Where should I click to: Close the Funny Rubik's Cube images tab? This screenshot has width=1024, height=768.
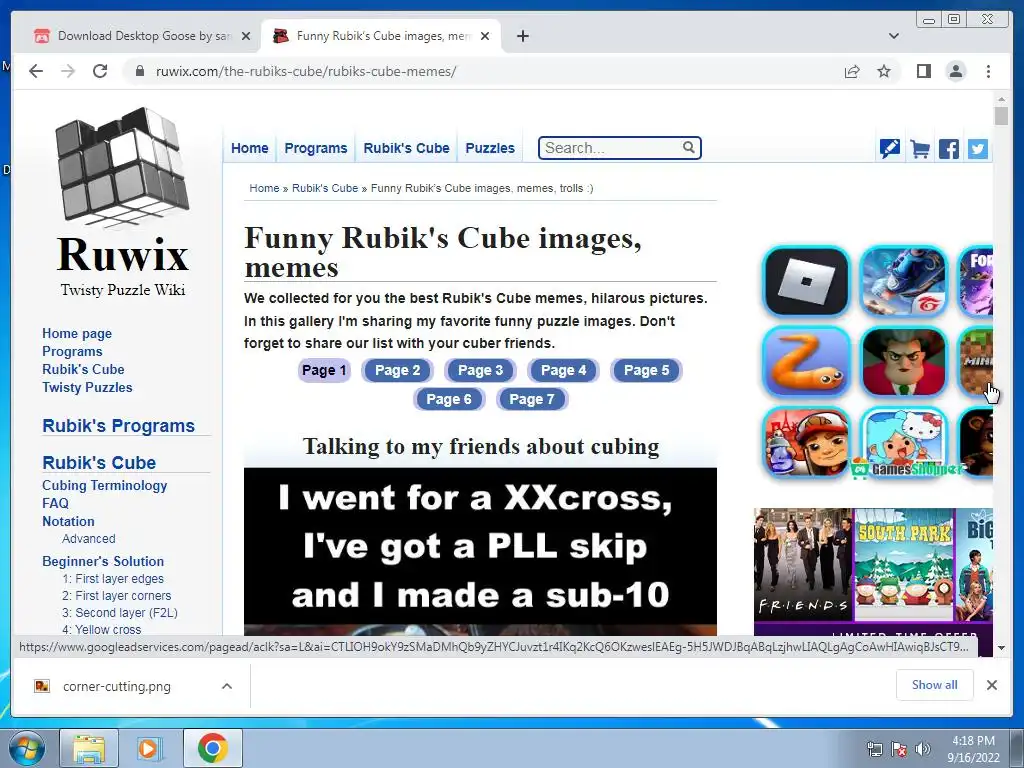[x=485, y=36]
